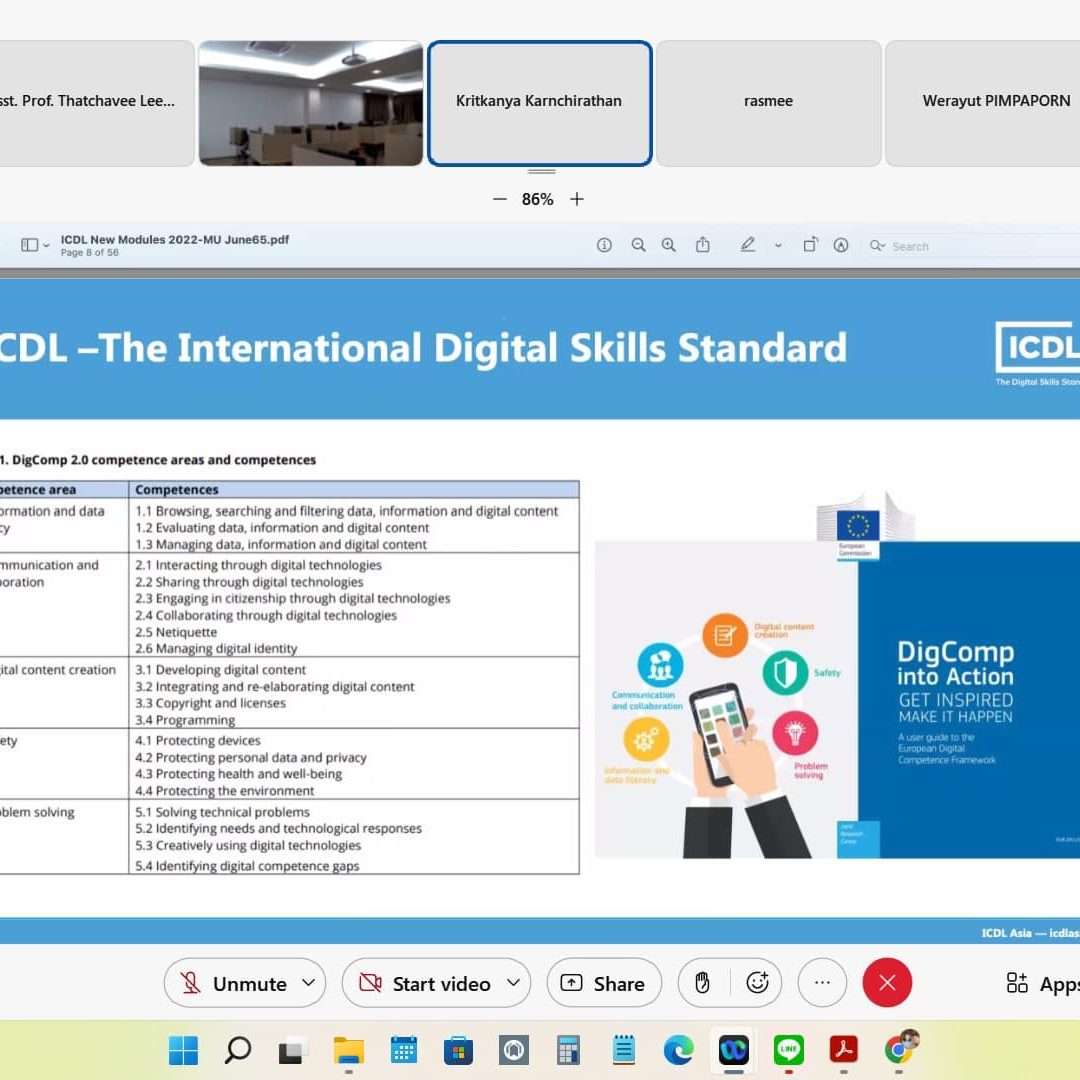Select Kritkanya Karnchirathan participant tile

(539, 102)
